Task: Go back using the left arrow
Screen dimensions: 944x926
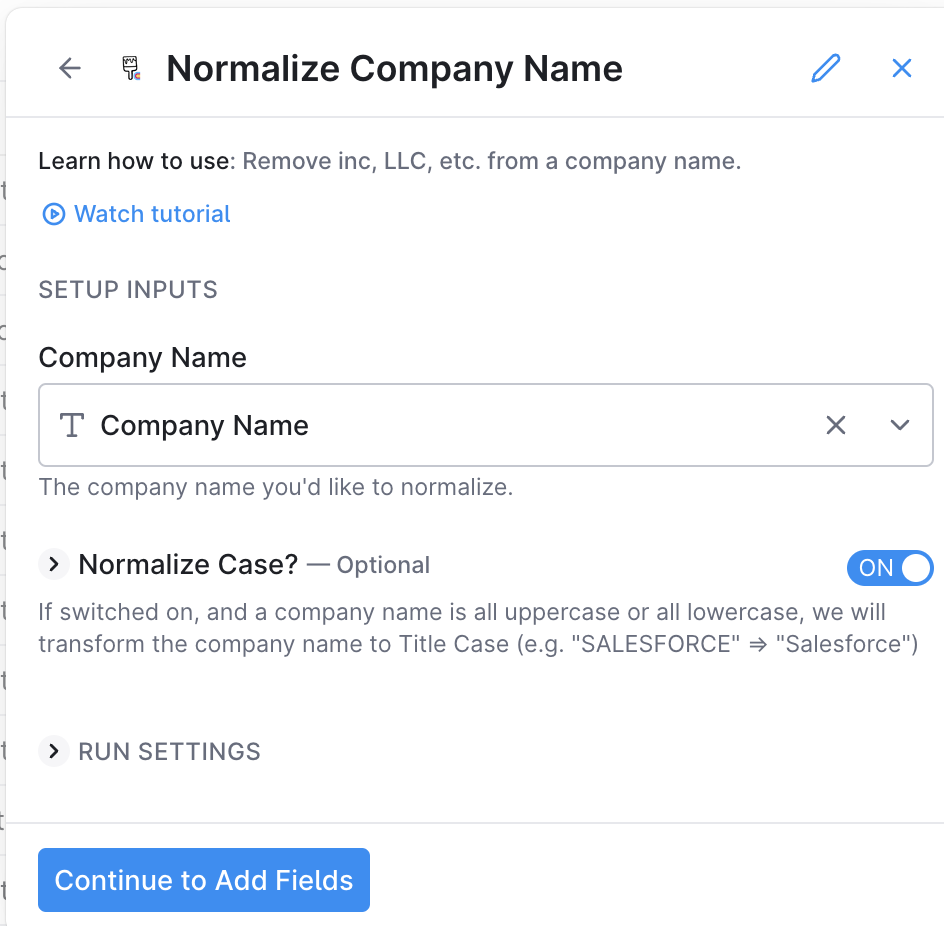Action: (70, 68)
